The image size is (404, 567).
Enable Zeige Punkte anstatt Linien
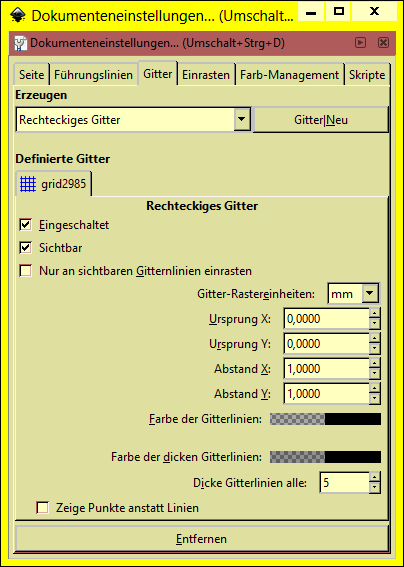tap(43, 508)
